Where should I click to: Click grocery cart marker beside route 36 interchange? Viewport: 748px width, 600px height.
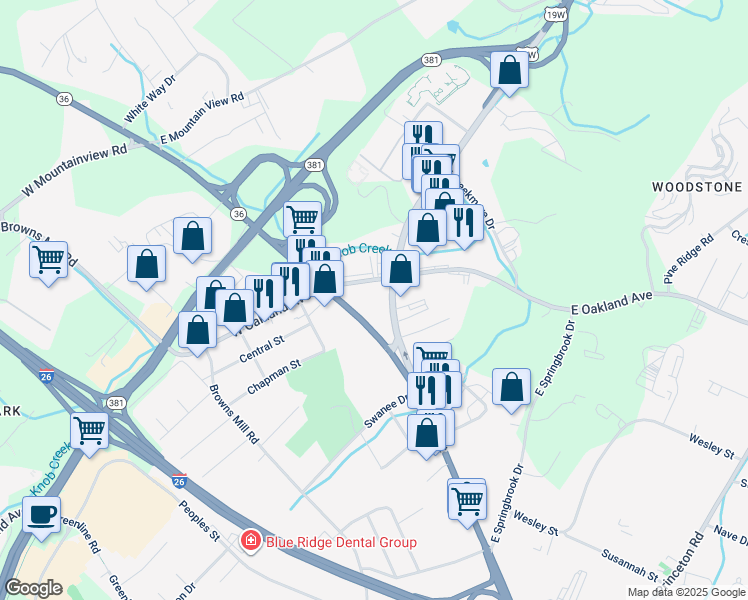pyautogui.click(x=302, y=218)
